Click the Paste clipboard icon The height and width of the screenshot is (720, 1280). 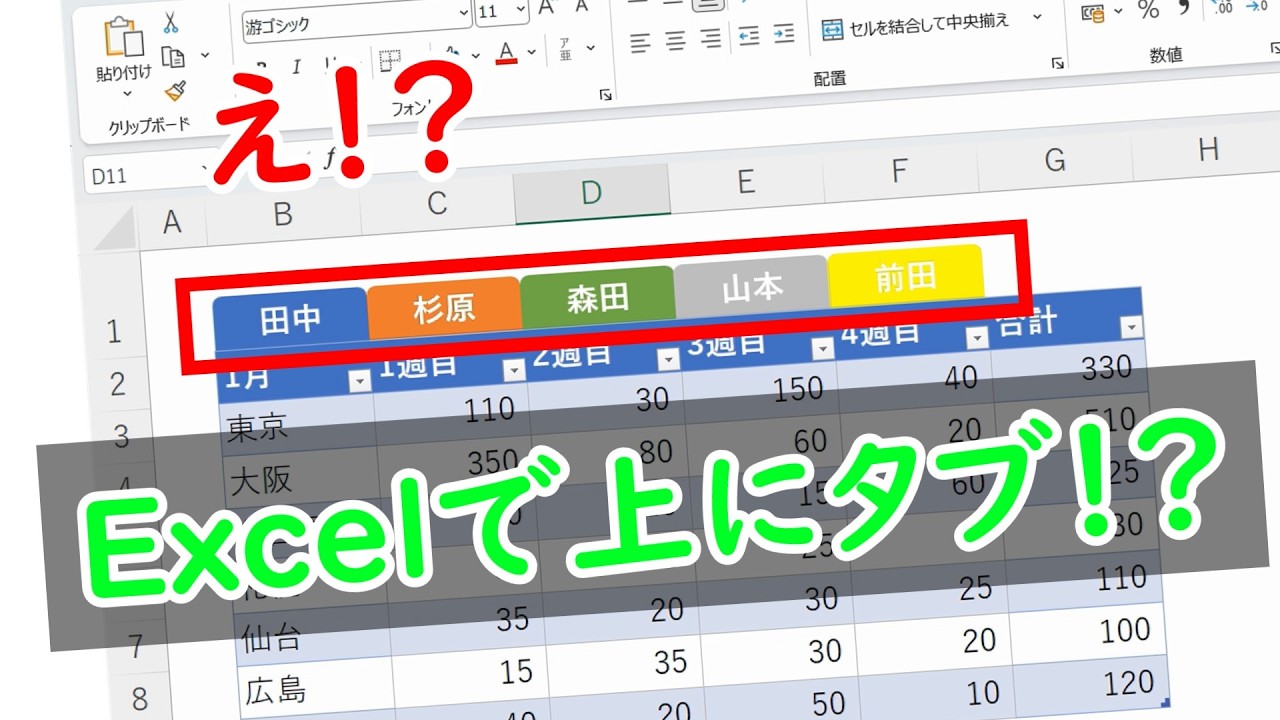coord(123,36)
